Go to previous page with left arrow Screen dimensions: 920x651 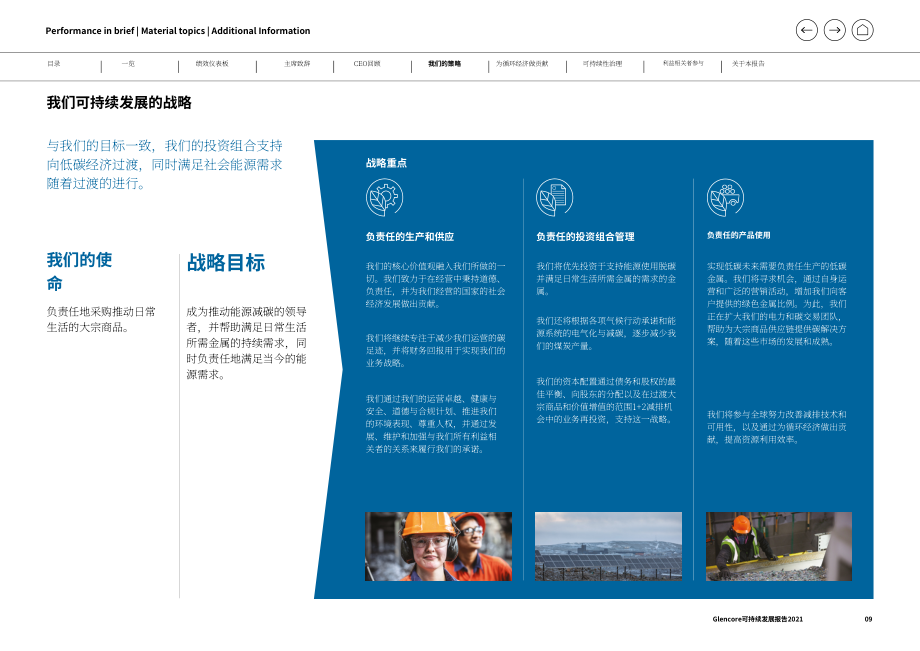(x=806, y=30)
